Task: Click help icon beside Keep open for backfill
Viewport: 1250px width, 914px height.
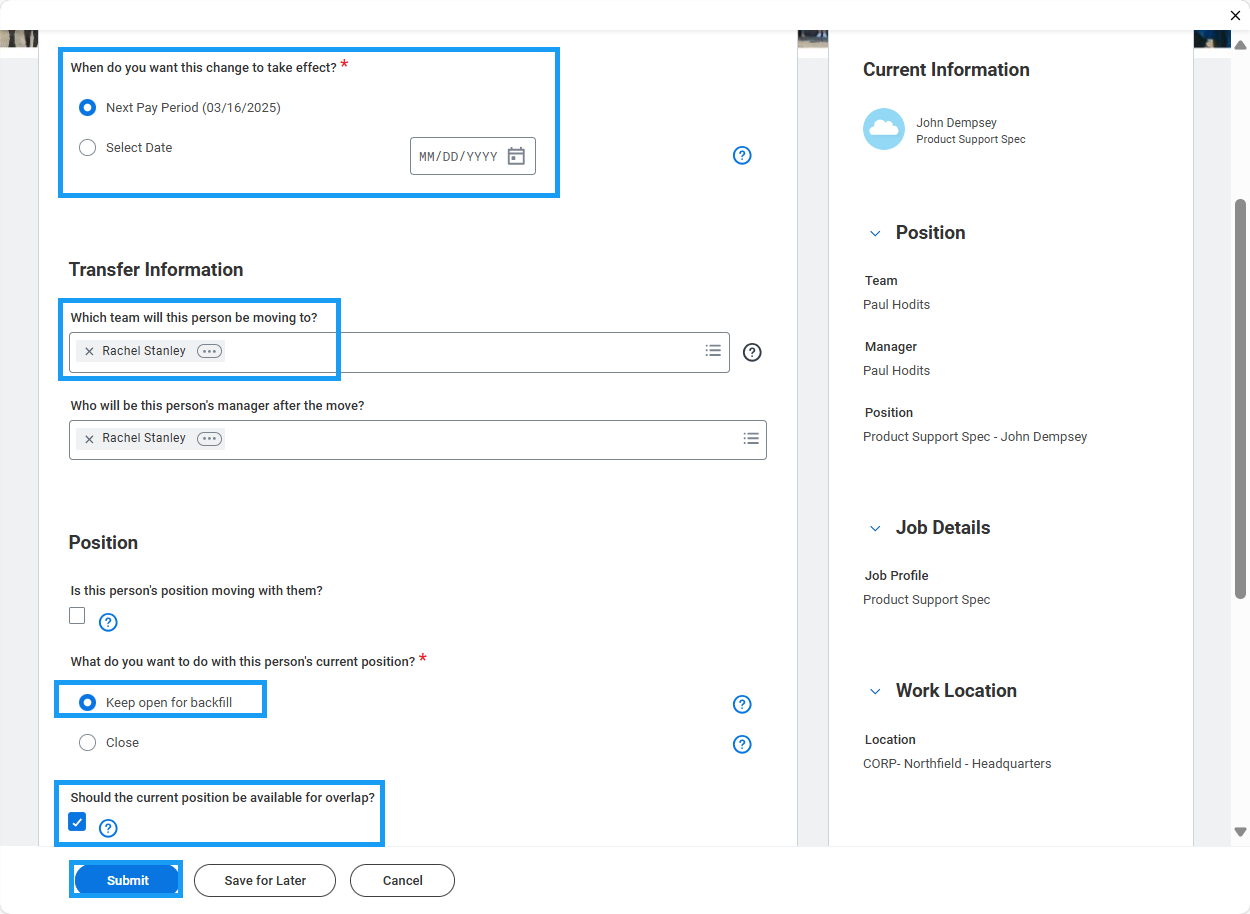Action: pyautogui.click(x=742, y=704)
